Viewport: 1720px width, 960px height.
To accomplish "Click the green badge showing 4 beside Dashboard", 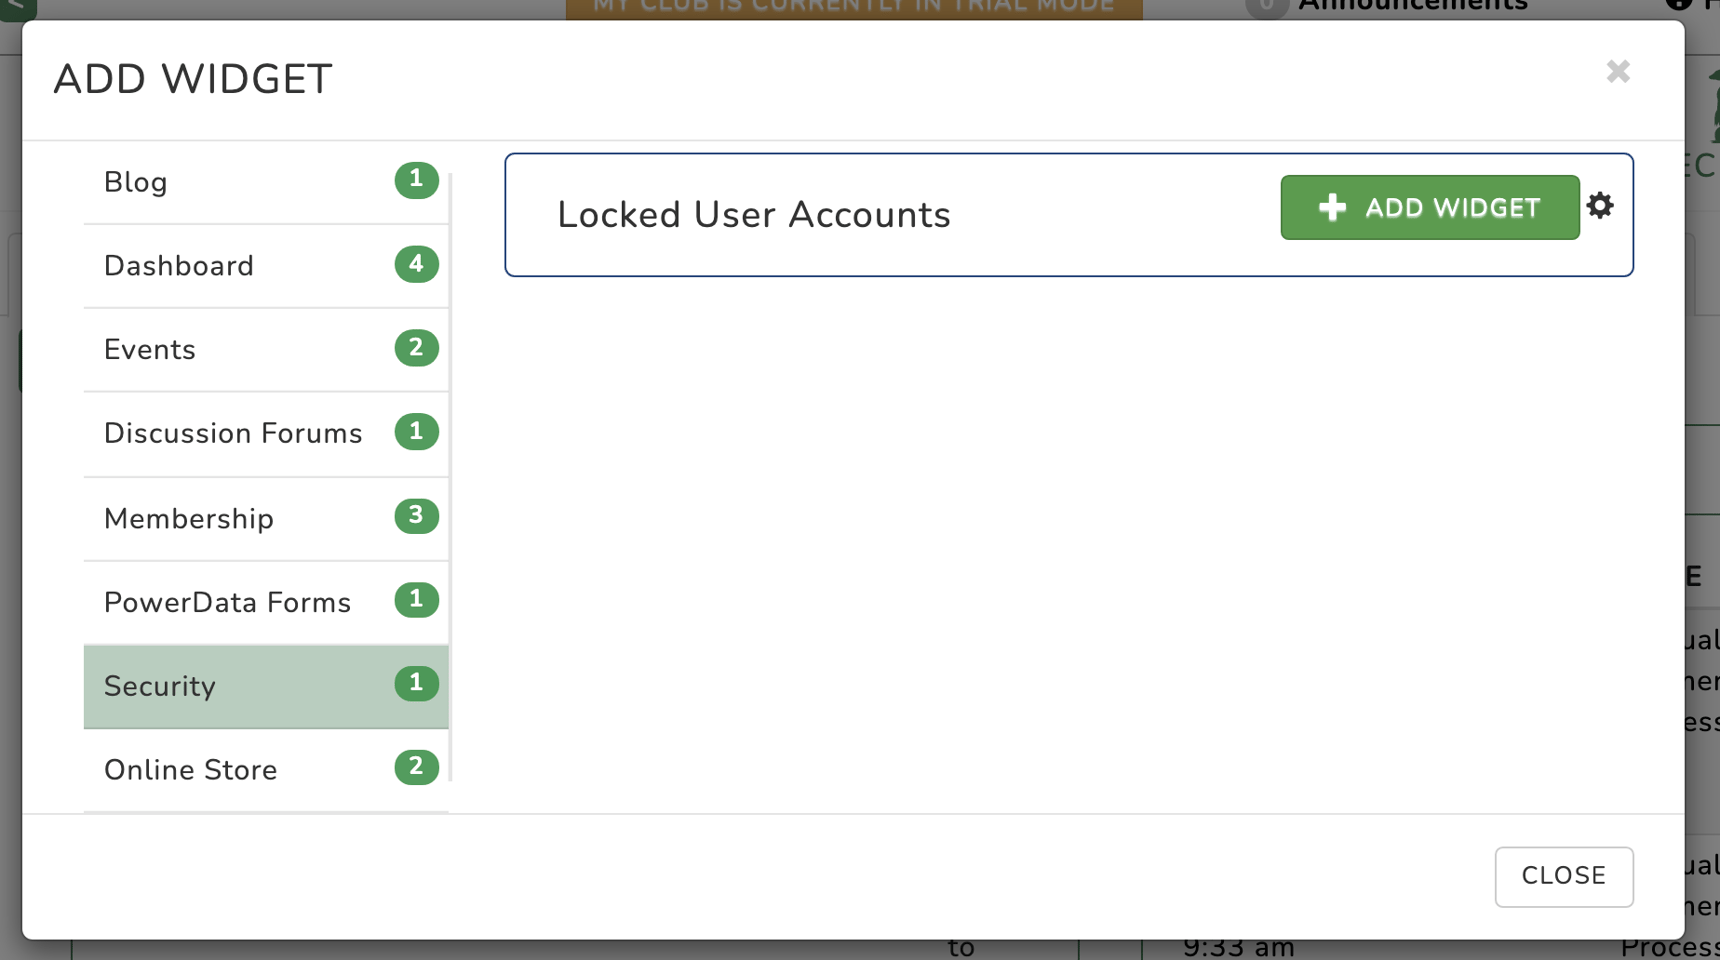I will [415, 264].
